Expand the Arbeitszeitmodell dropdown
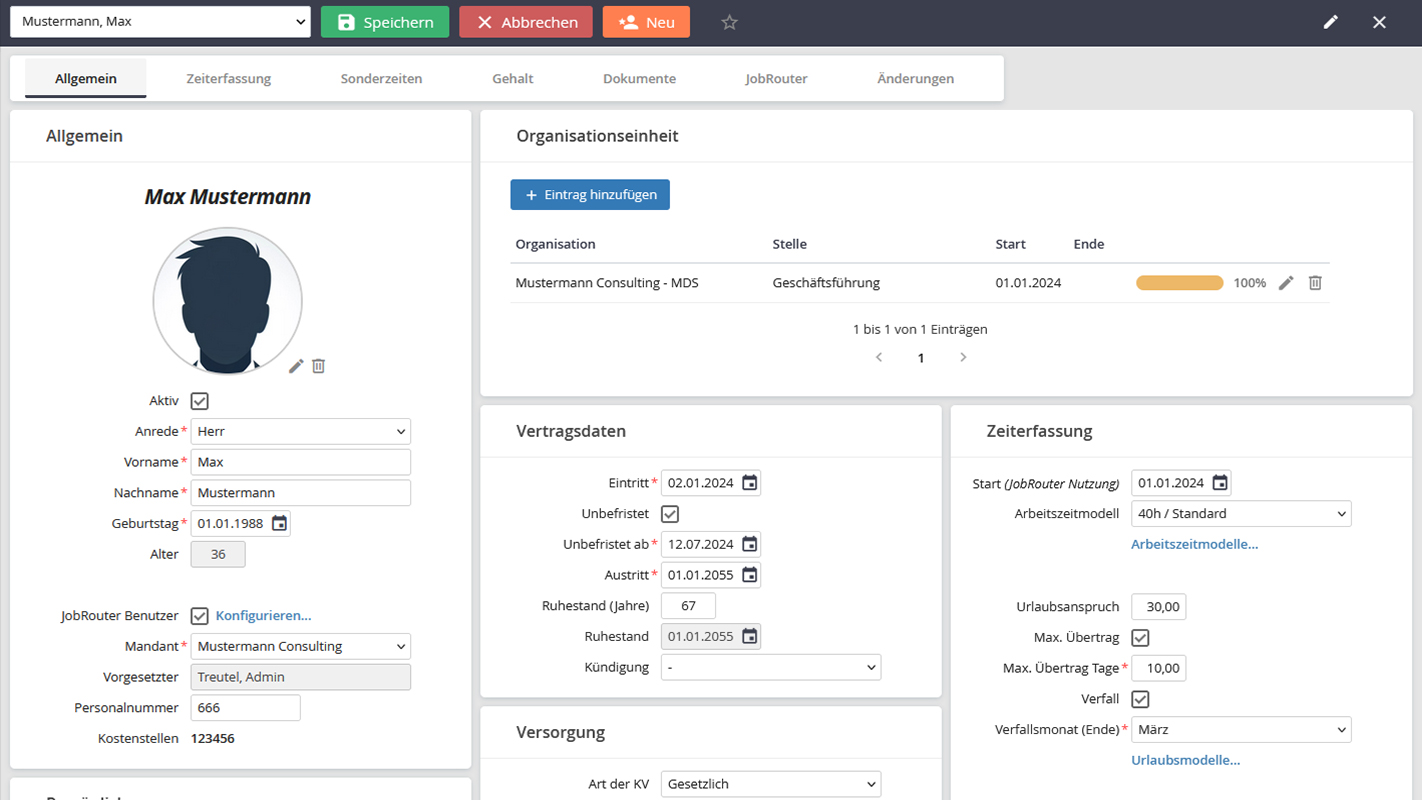1422x800 pixels. tap(1240, 514)
